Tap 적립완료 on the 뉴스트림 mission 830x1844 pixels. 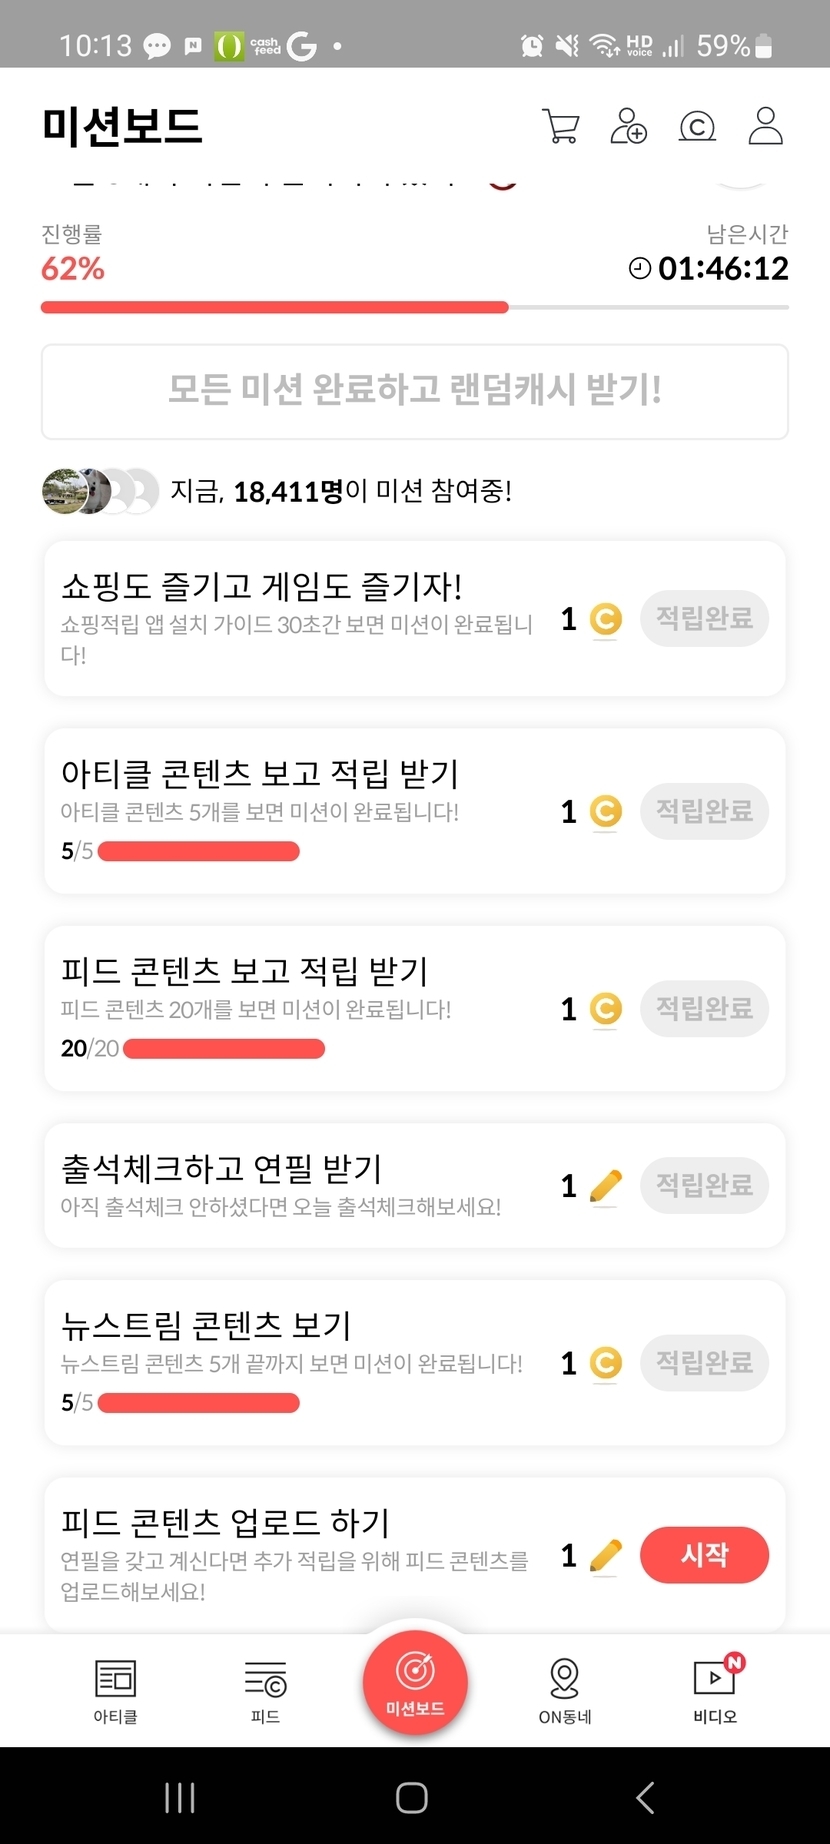[x=704, y=1362]
